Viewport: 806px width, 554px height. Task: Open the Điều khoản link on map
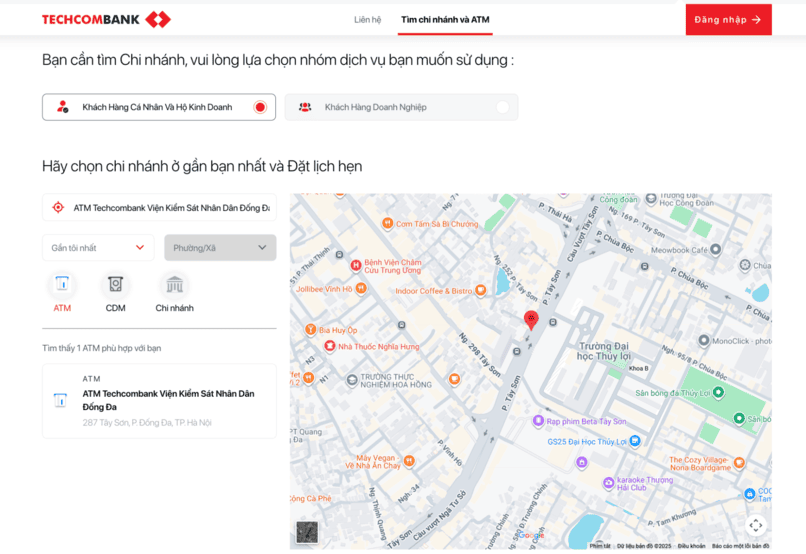(x=691, y=546)
